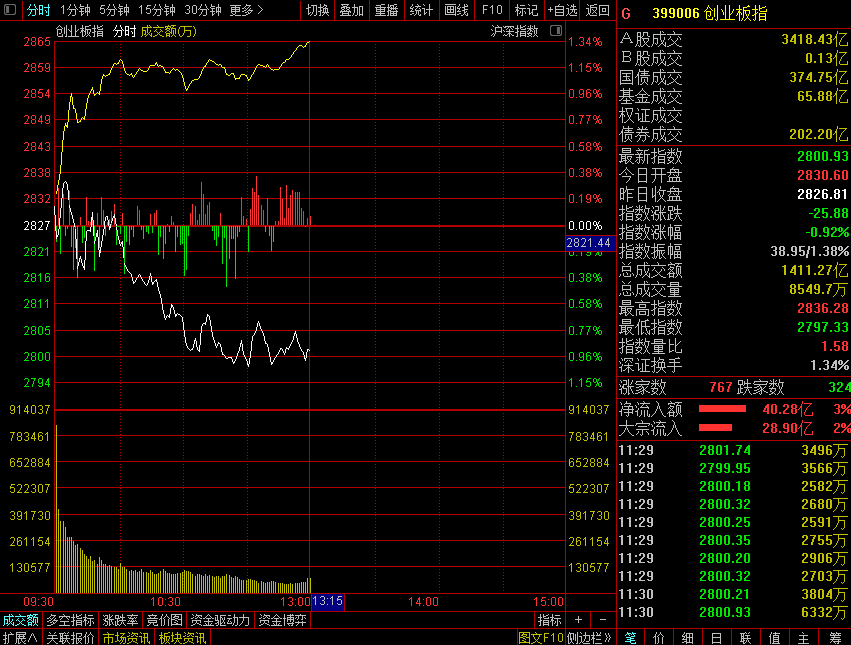Switch to the 资金驱动力 indicator tab
The image size is (851, 645).
click(x=219, y=620)
